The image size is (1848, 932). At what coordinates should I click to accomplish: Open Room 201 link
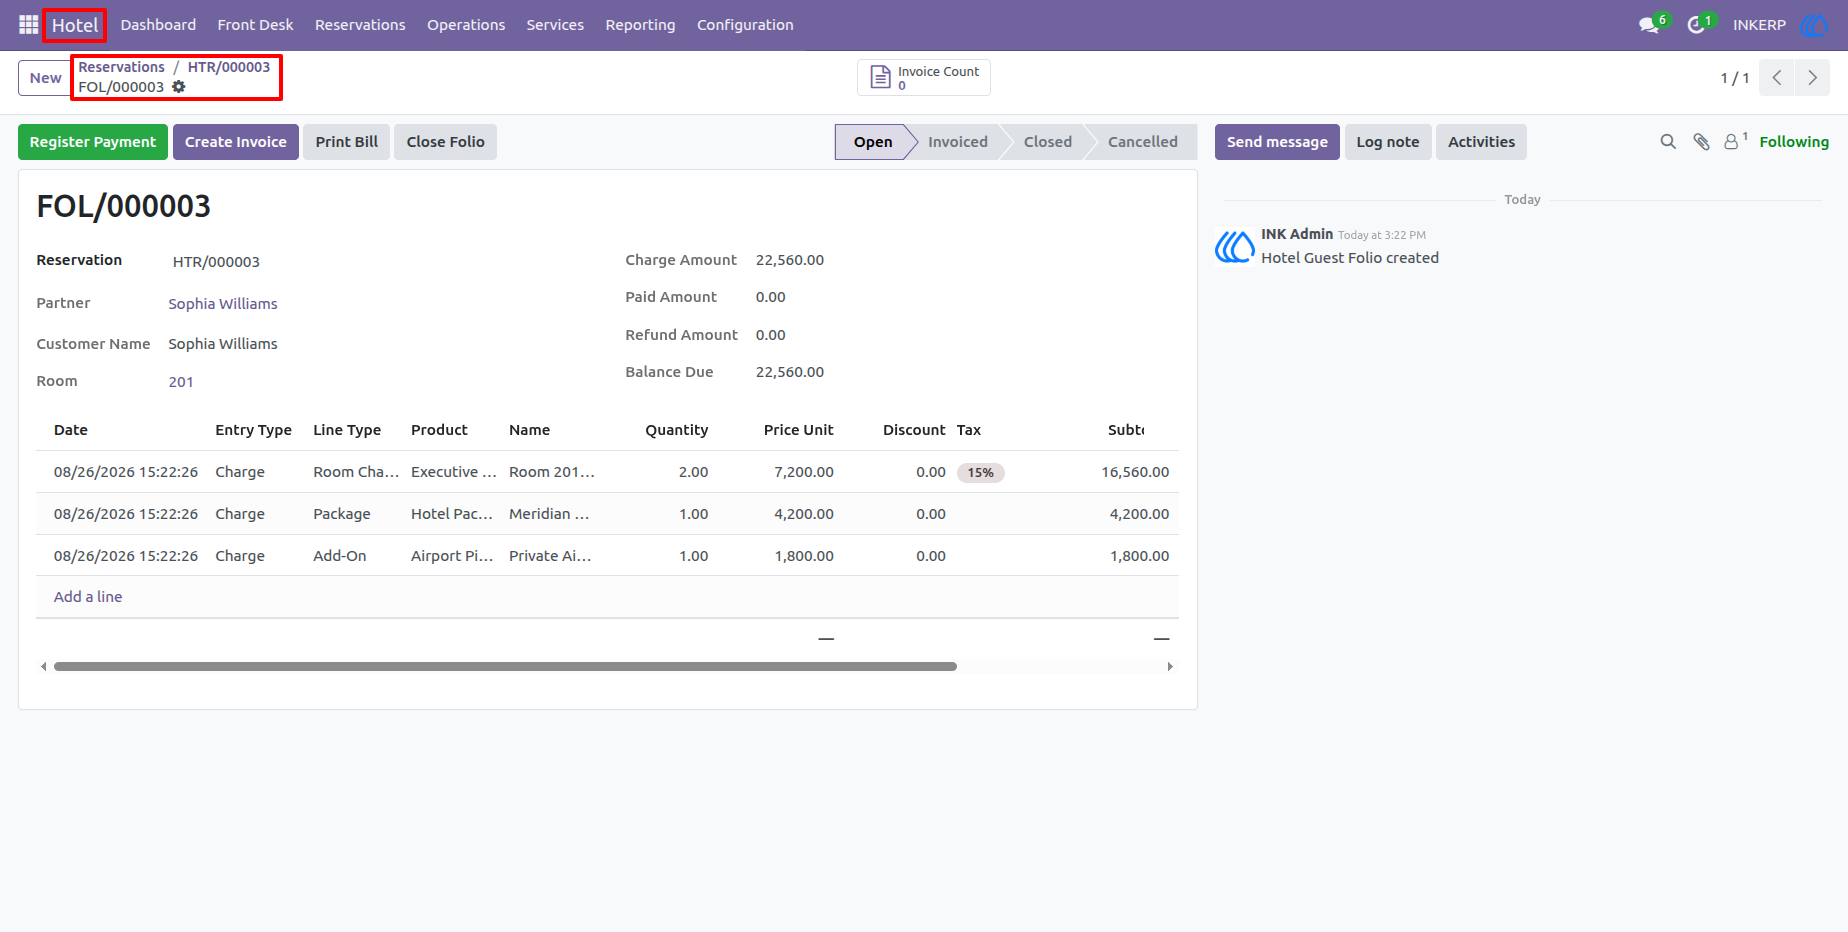(x=181, y=382)
